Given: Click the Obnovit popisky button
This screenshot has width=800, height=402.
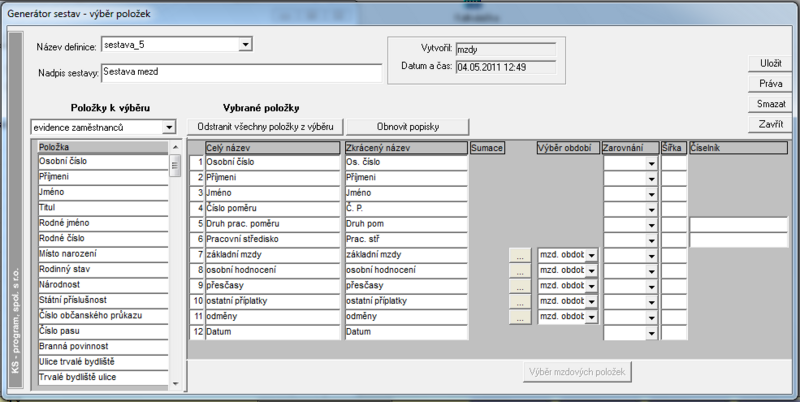Looking at the screenshot, I should click(x=408, y=127).
